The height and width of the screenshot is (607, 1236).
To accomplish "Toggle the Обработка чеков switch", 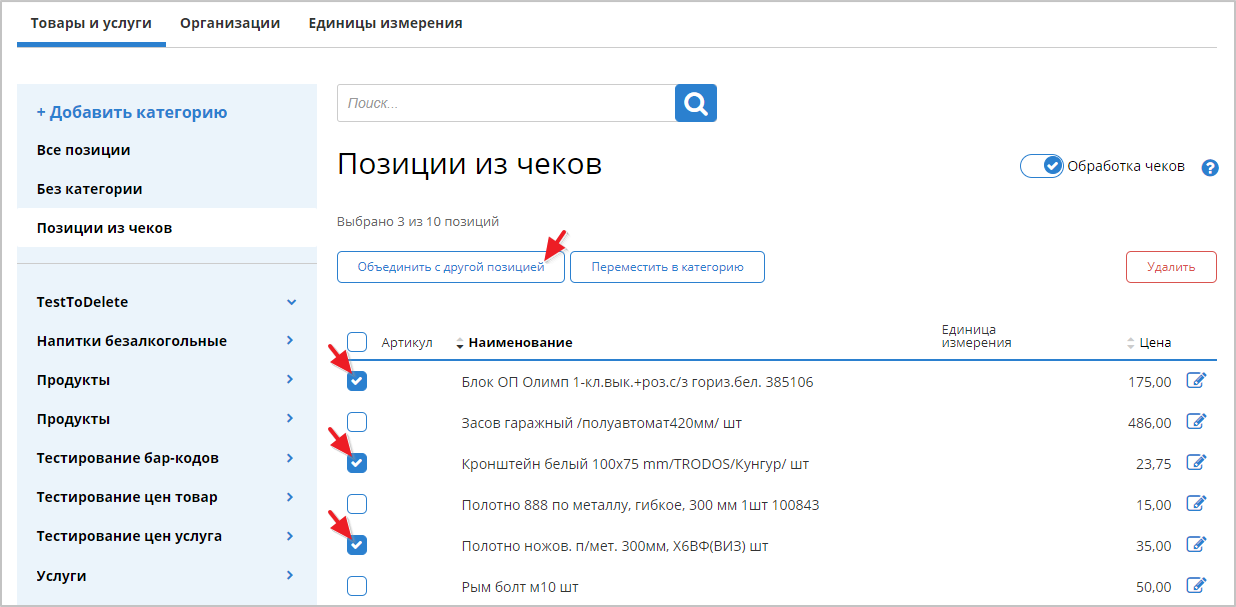I will tap(1042, 166).
